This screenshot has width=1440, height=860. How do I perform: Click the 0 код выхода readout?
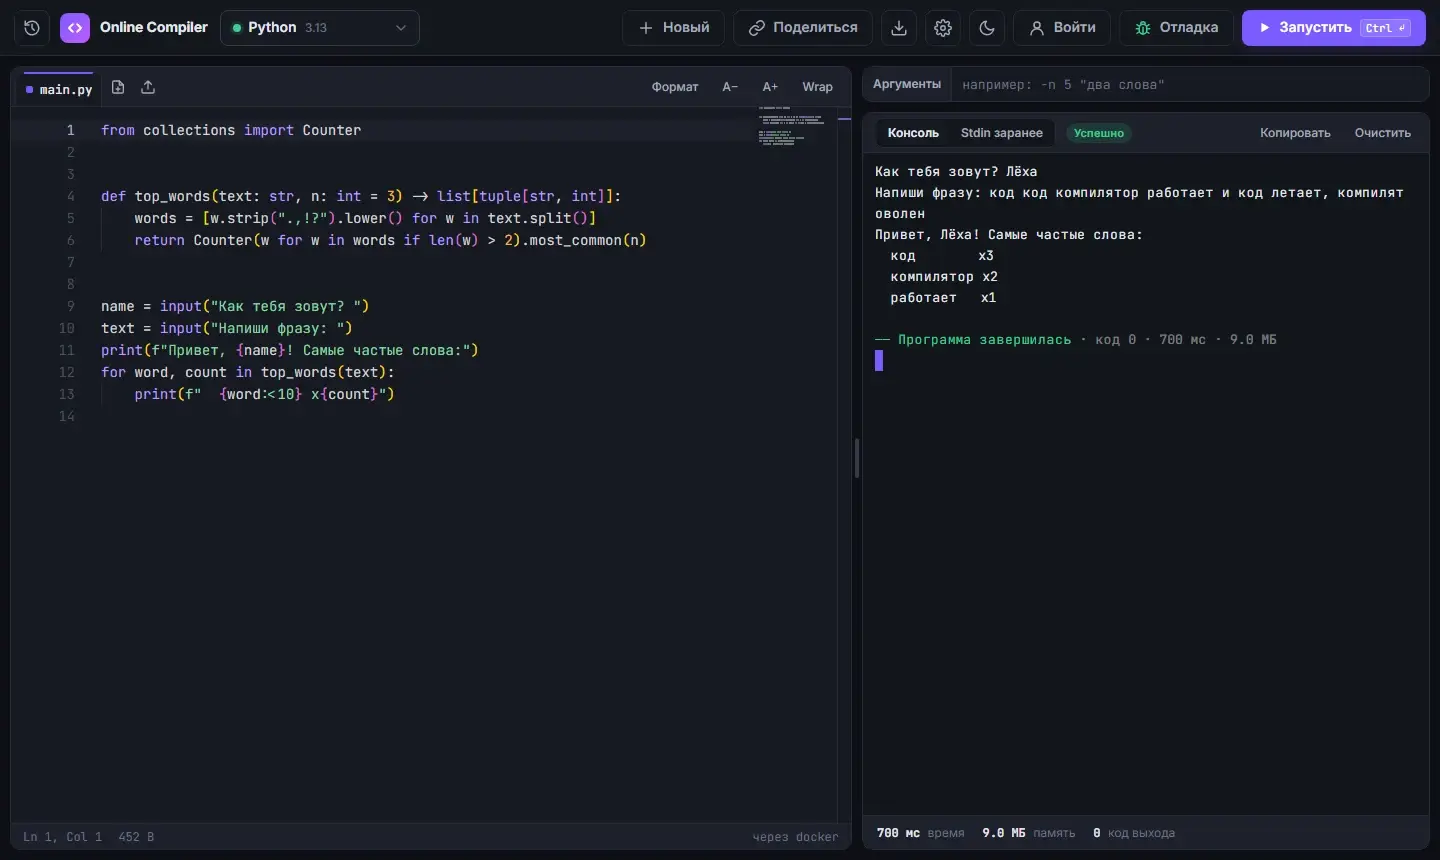[x=1134, y=833]
